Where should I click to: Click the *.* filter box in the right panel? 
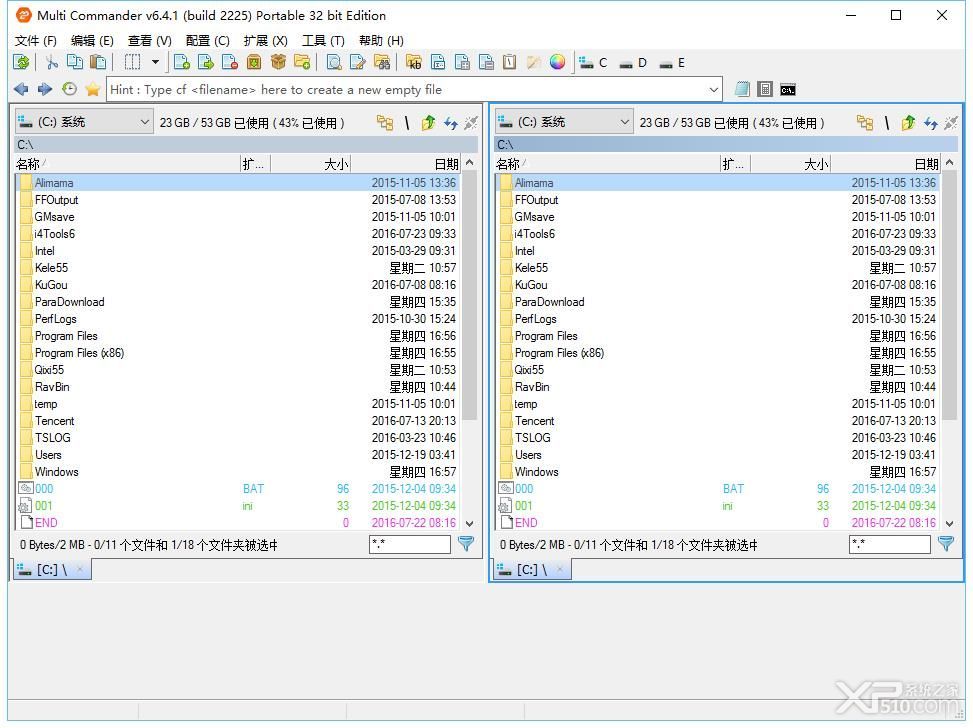point(890,544)
